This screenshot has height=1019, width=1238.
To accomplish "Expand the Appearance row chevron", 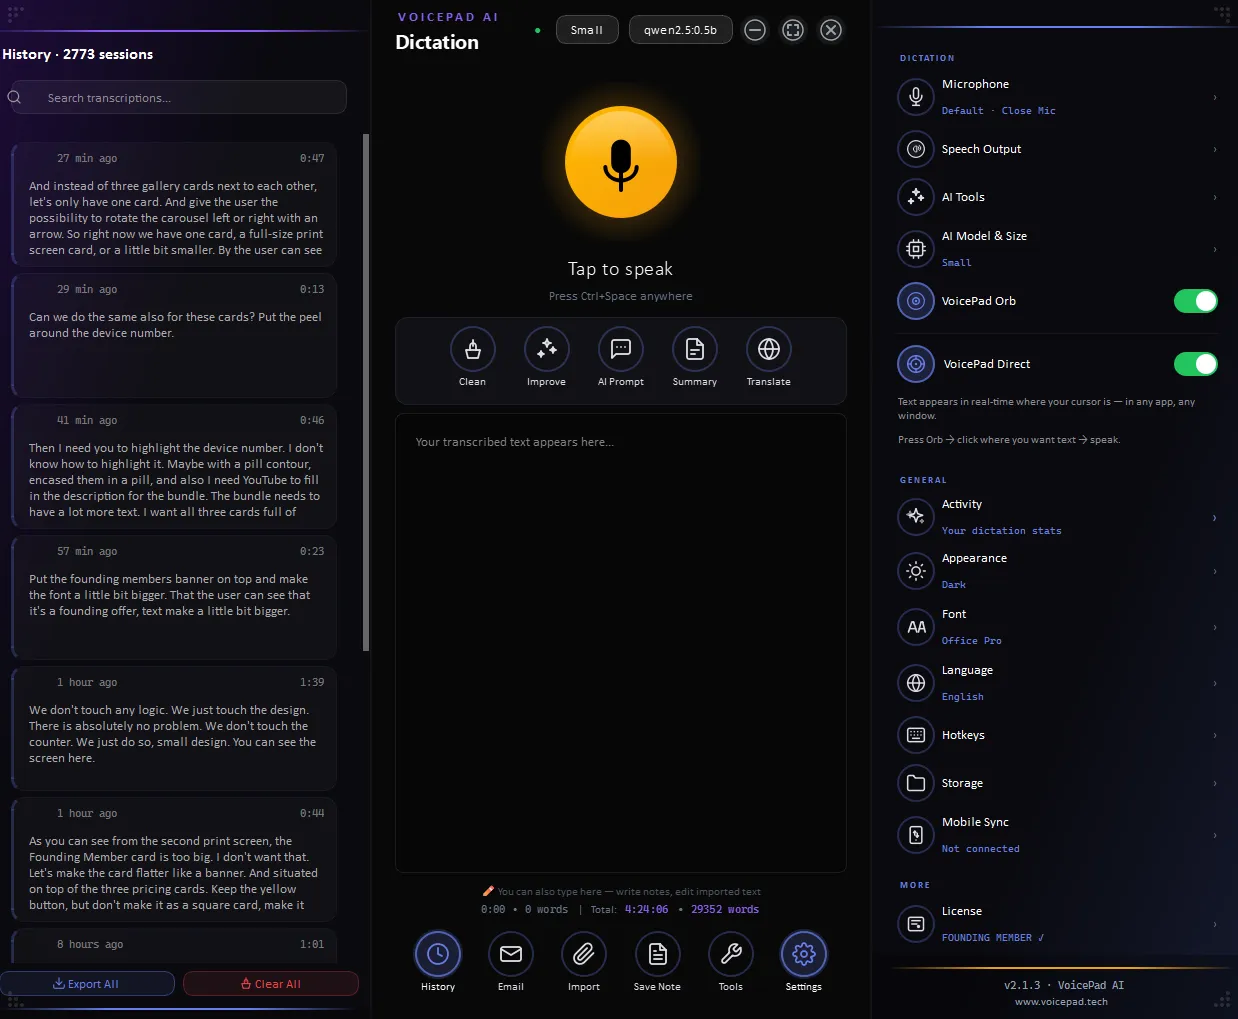I will (1215, 571).
